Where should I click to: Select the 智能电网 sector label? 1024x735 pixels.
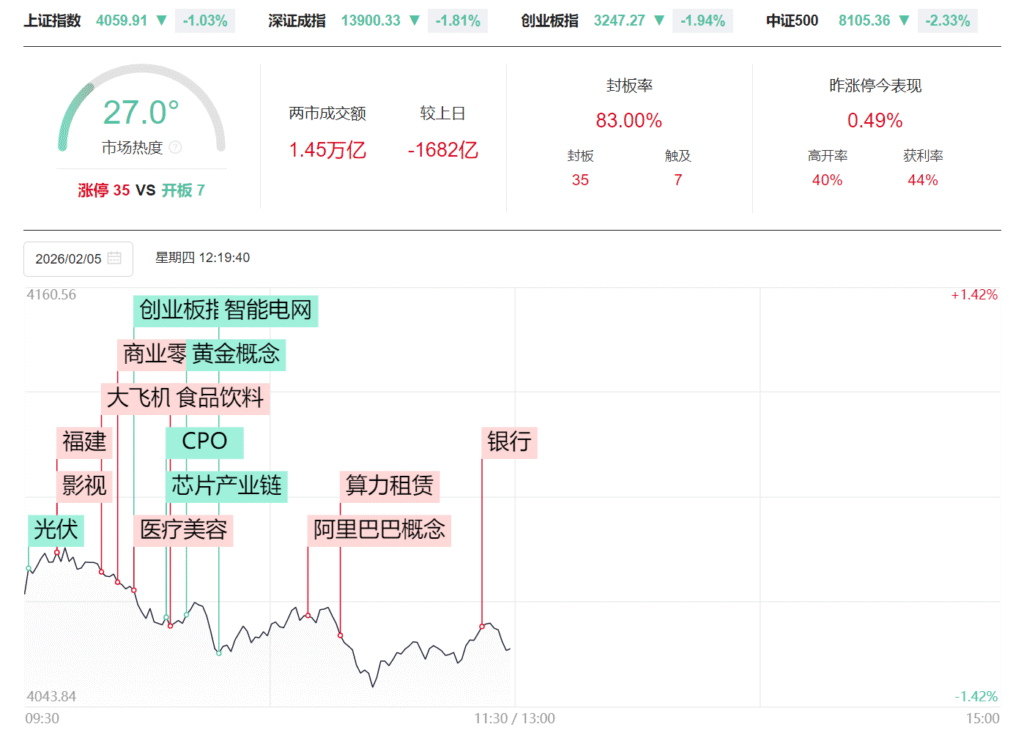[x=268, y=310]
